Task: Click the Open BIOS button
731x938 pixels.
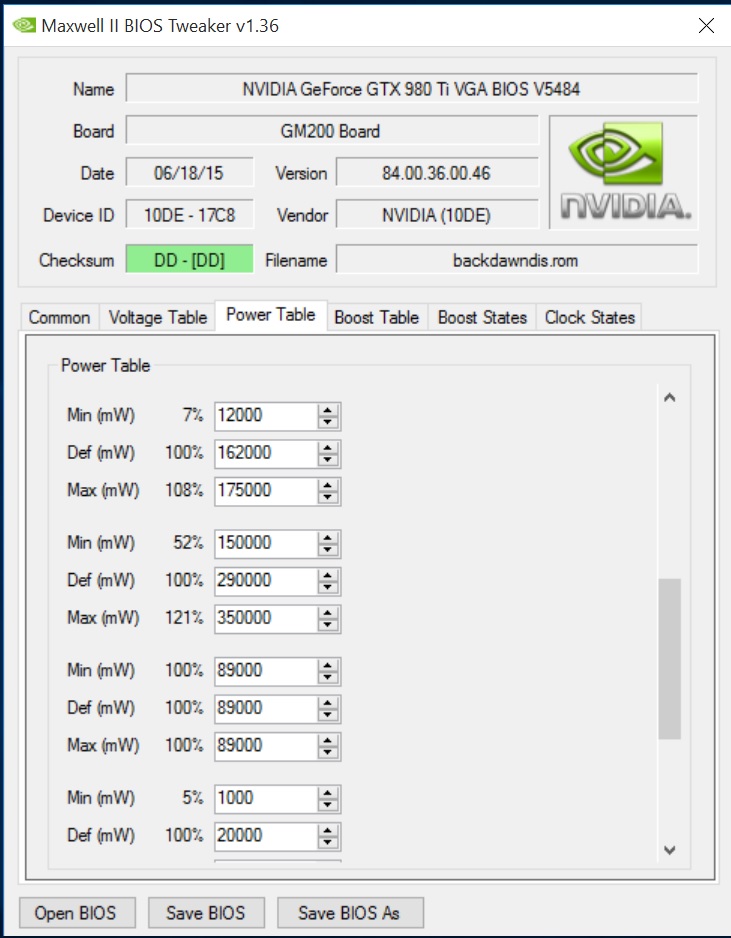Action: coord(77,913)
